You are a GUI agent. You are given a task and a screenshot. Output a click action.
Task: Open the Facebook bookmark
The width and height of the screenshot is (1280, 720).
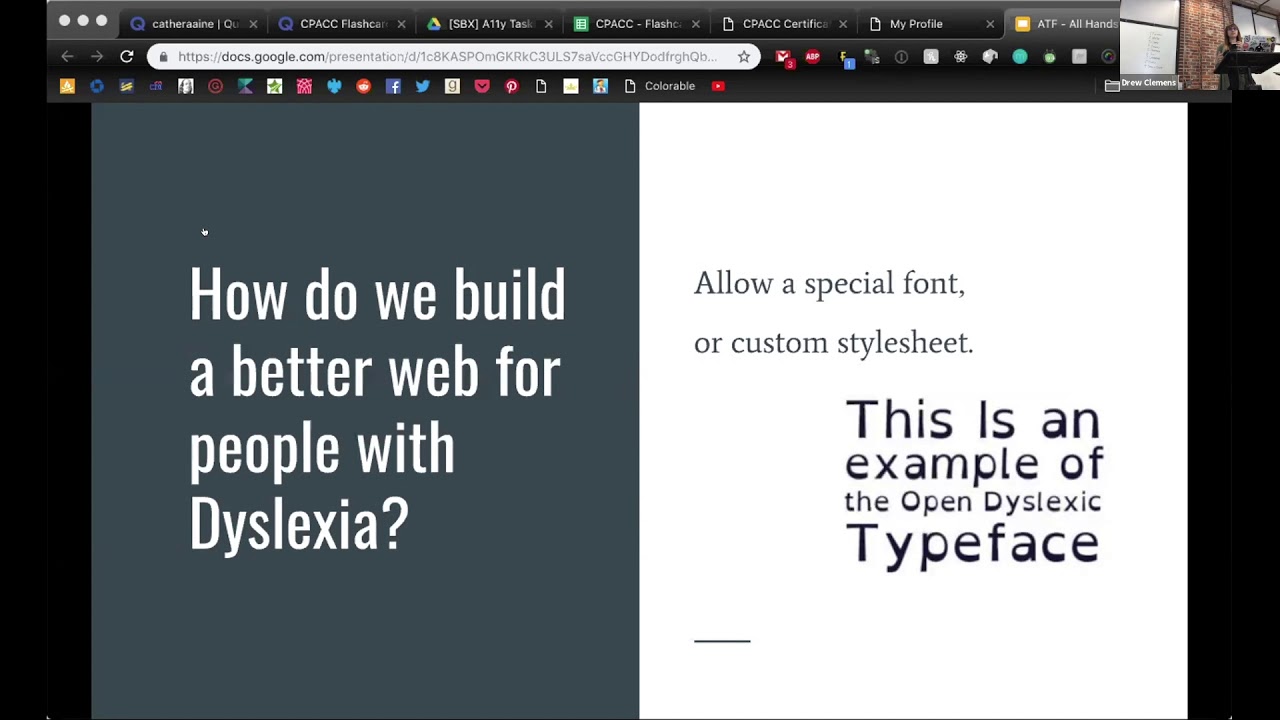click(393, 86)
